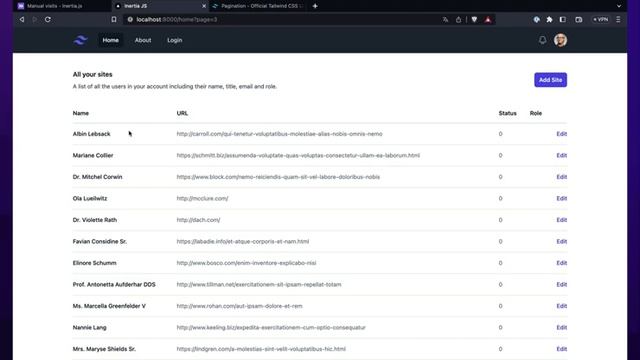Click the URL column header
Screen dimensions: 640x360
coord(182,113)
